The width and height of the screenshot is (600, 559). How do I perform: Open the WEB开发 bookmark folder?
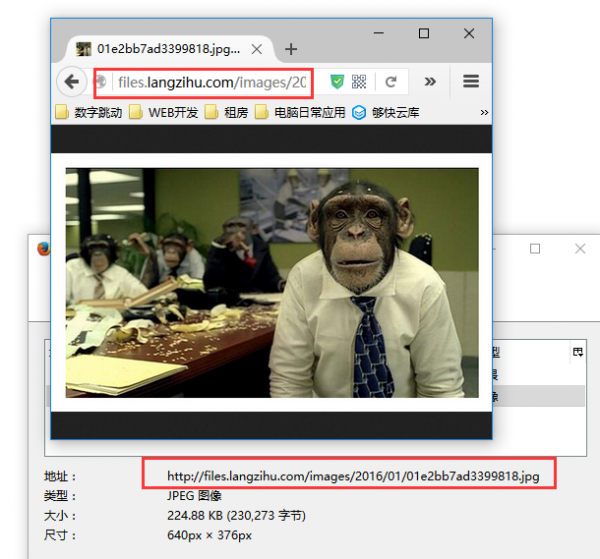tap(163, 112)
